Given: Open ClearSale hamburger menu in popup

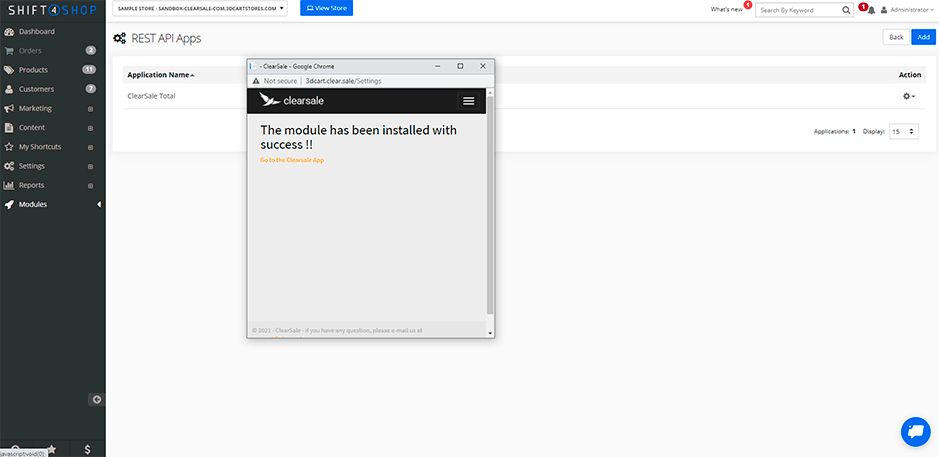Looking at the screenshot, I should tap(468, 100).
